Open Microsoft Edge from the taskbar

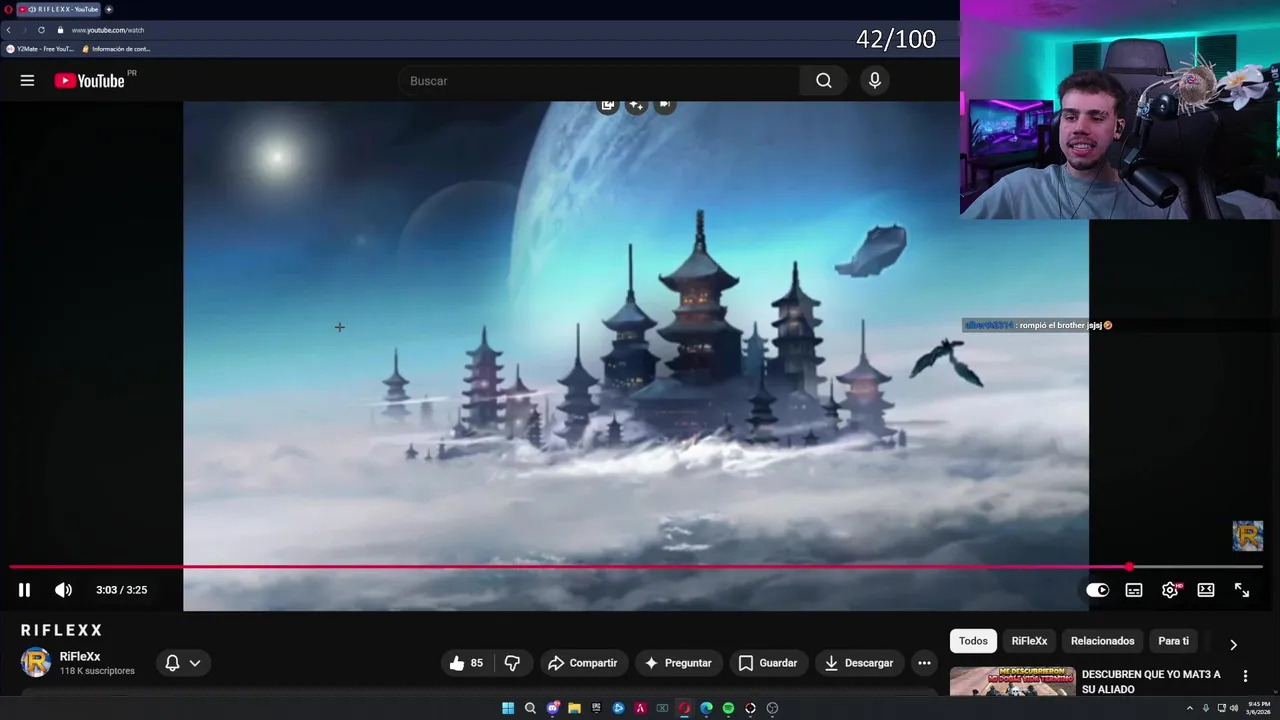(706, 708)
